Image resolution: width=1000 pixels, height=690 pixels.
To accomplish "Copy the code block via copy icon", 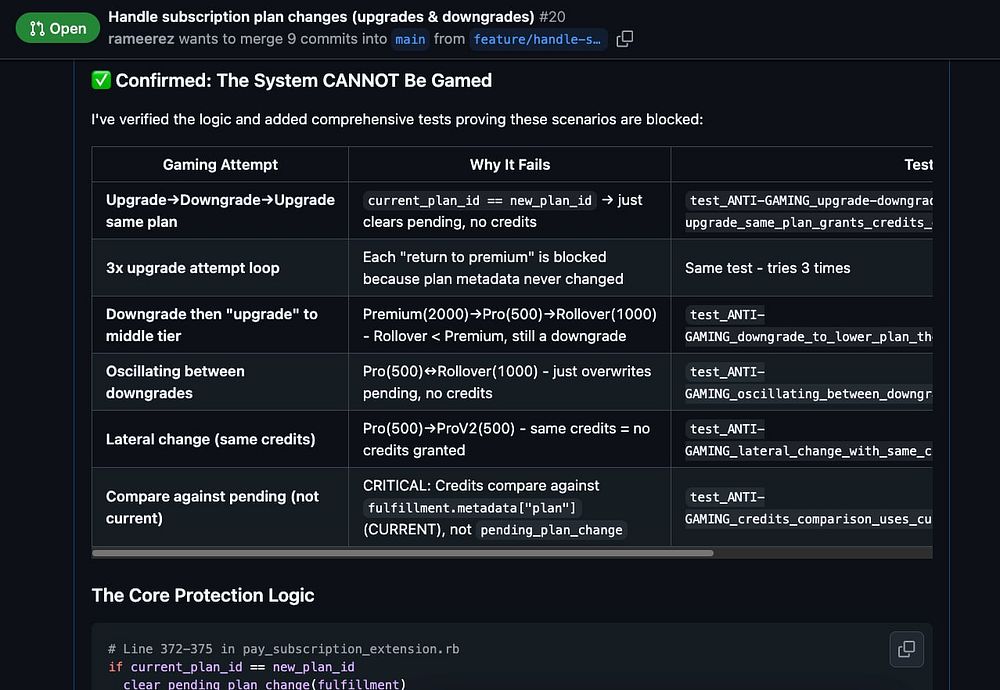I will tap(906, 649).
